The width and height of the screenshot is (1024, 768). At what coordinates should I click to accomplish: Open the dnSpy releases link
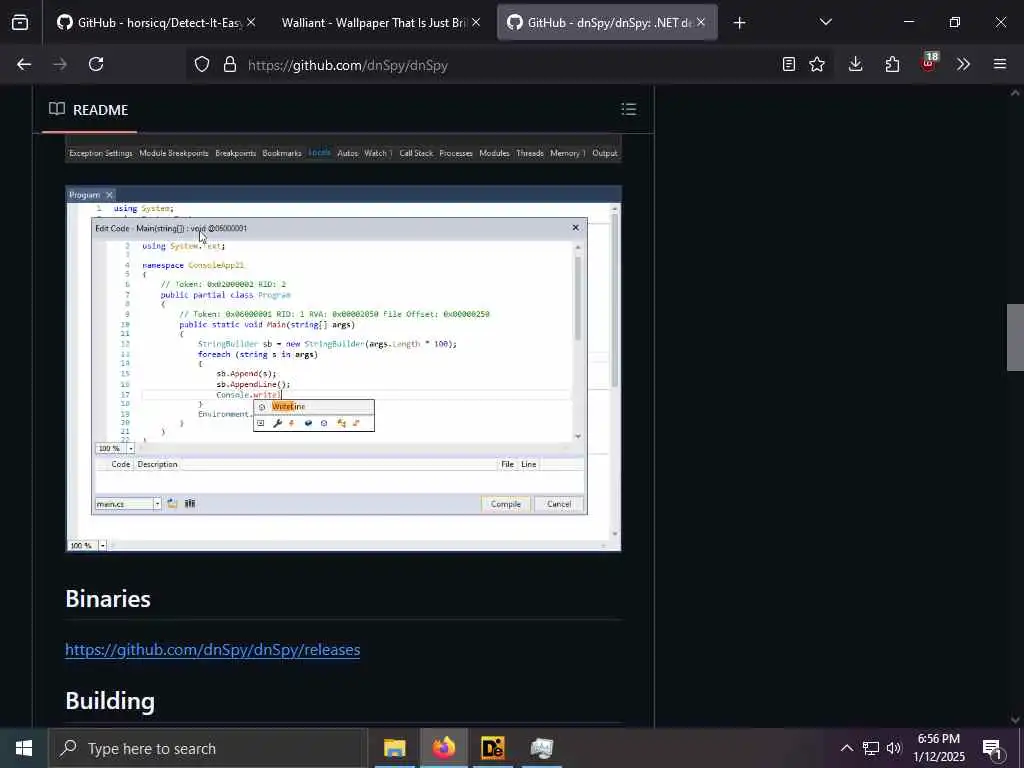[x=212, y=650]
